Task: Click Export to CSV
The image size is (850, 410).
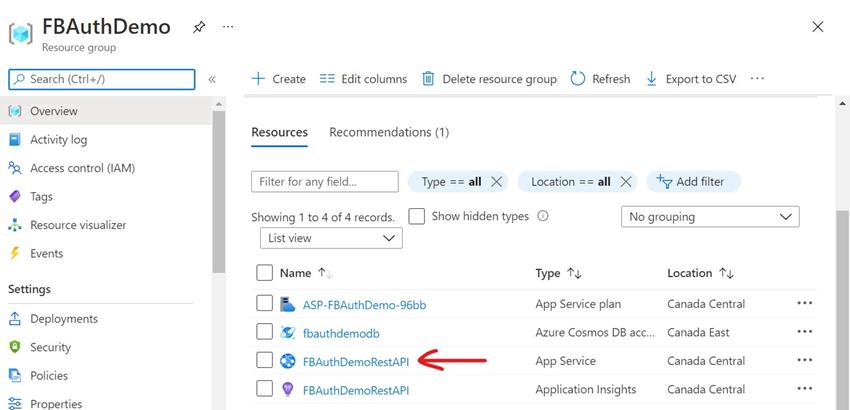Action: [691, 79]
